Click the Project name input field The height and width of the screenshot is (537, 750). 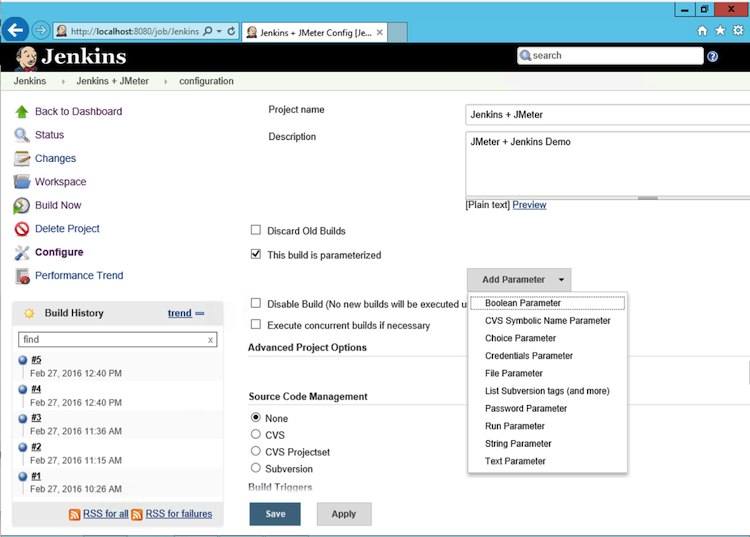[x=607, y=115]
